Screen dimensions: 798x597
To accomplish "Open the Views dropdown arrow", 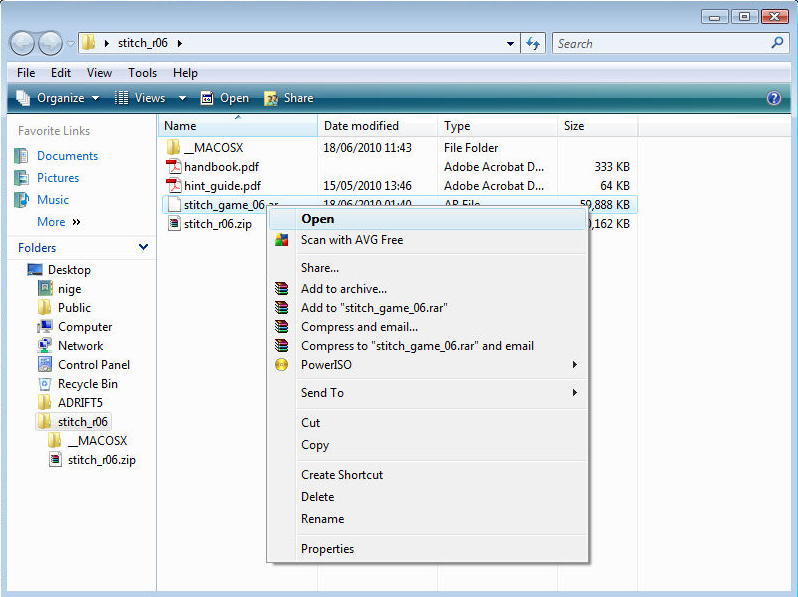I will coord(182,98).
